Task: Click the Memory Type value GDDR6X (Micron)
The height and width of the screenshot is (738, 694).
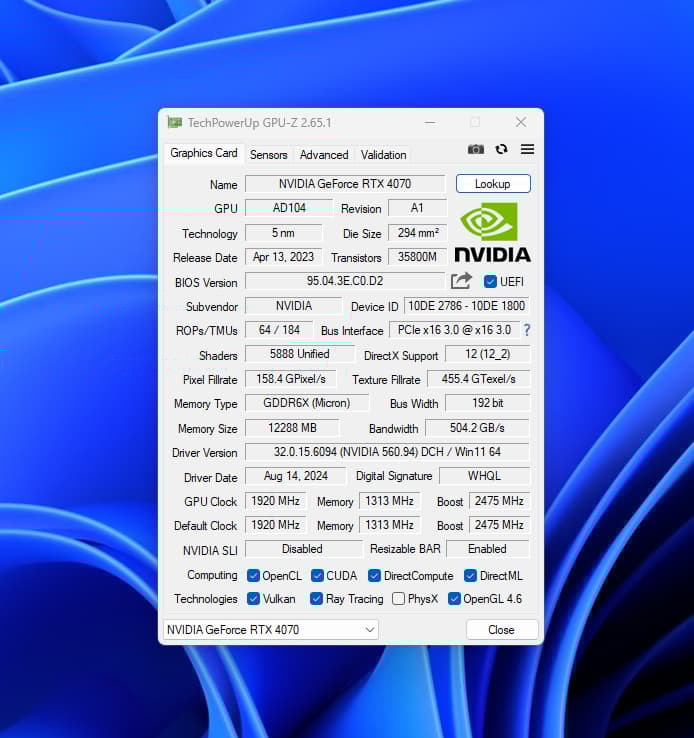Action: 307,403
